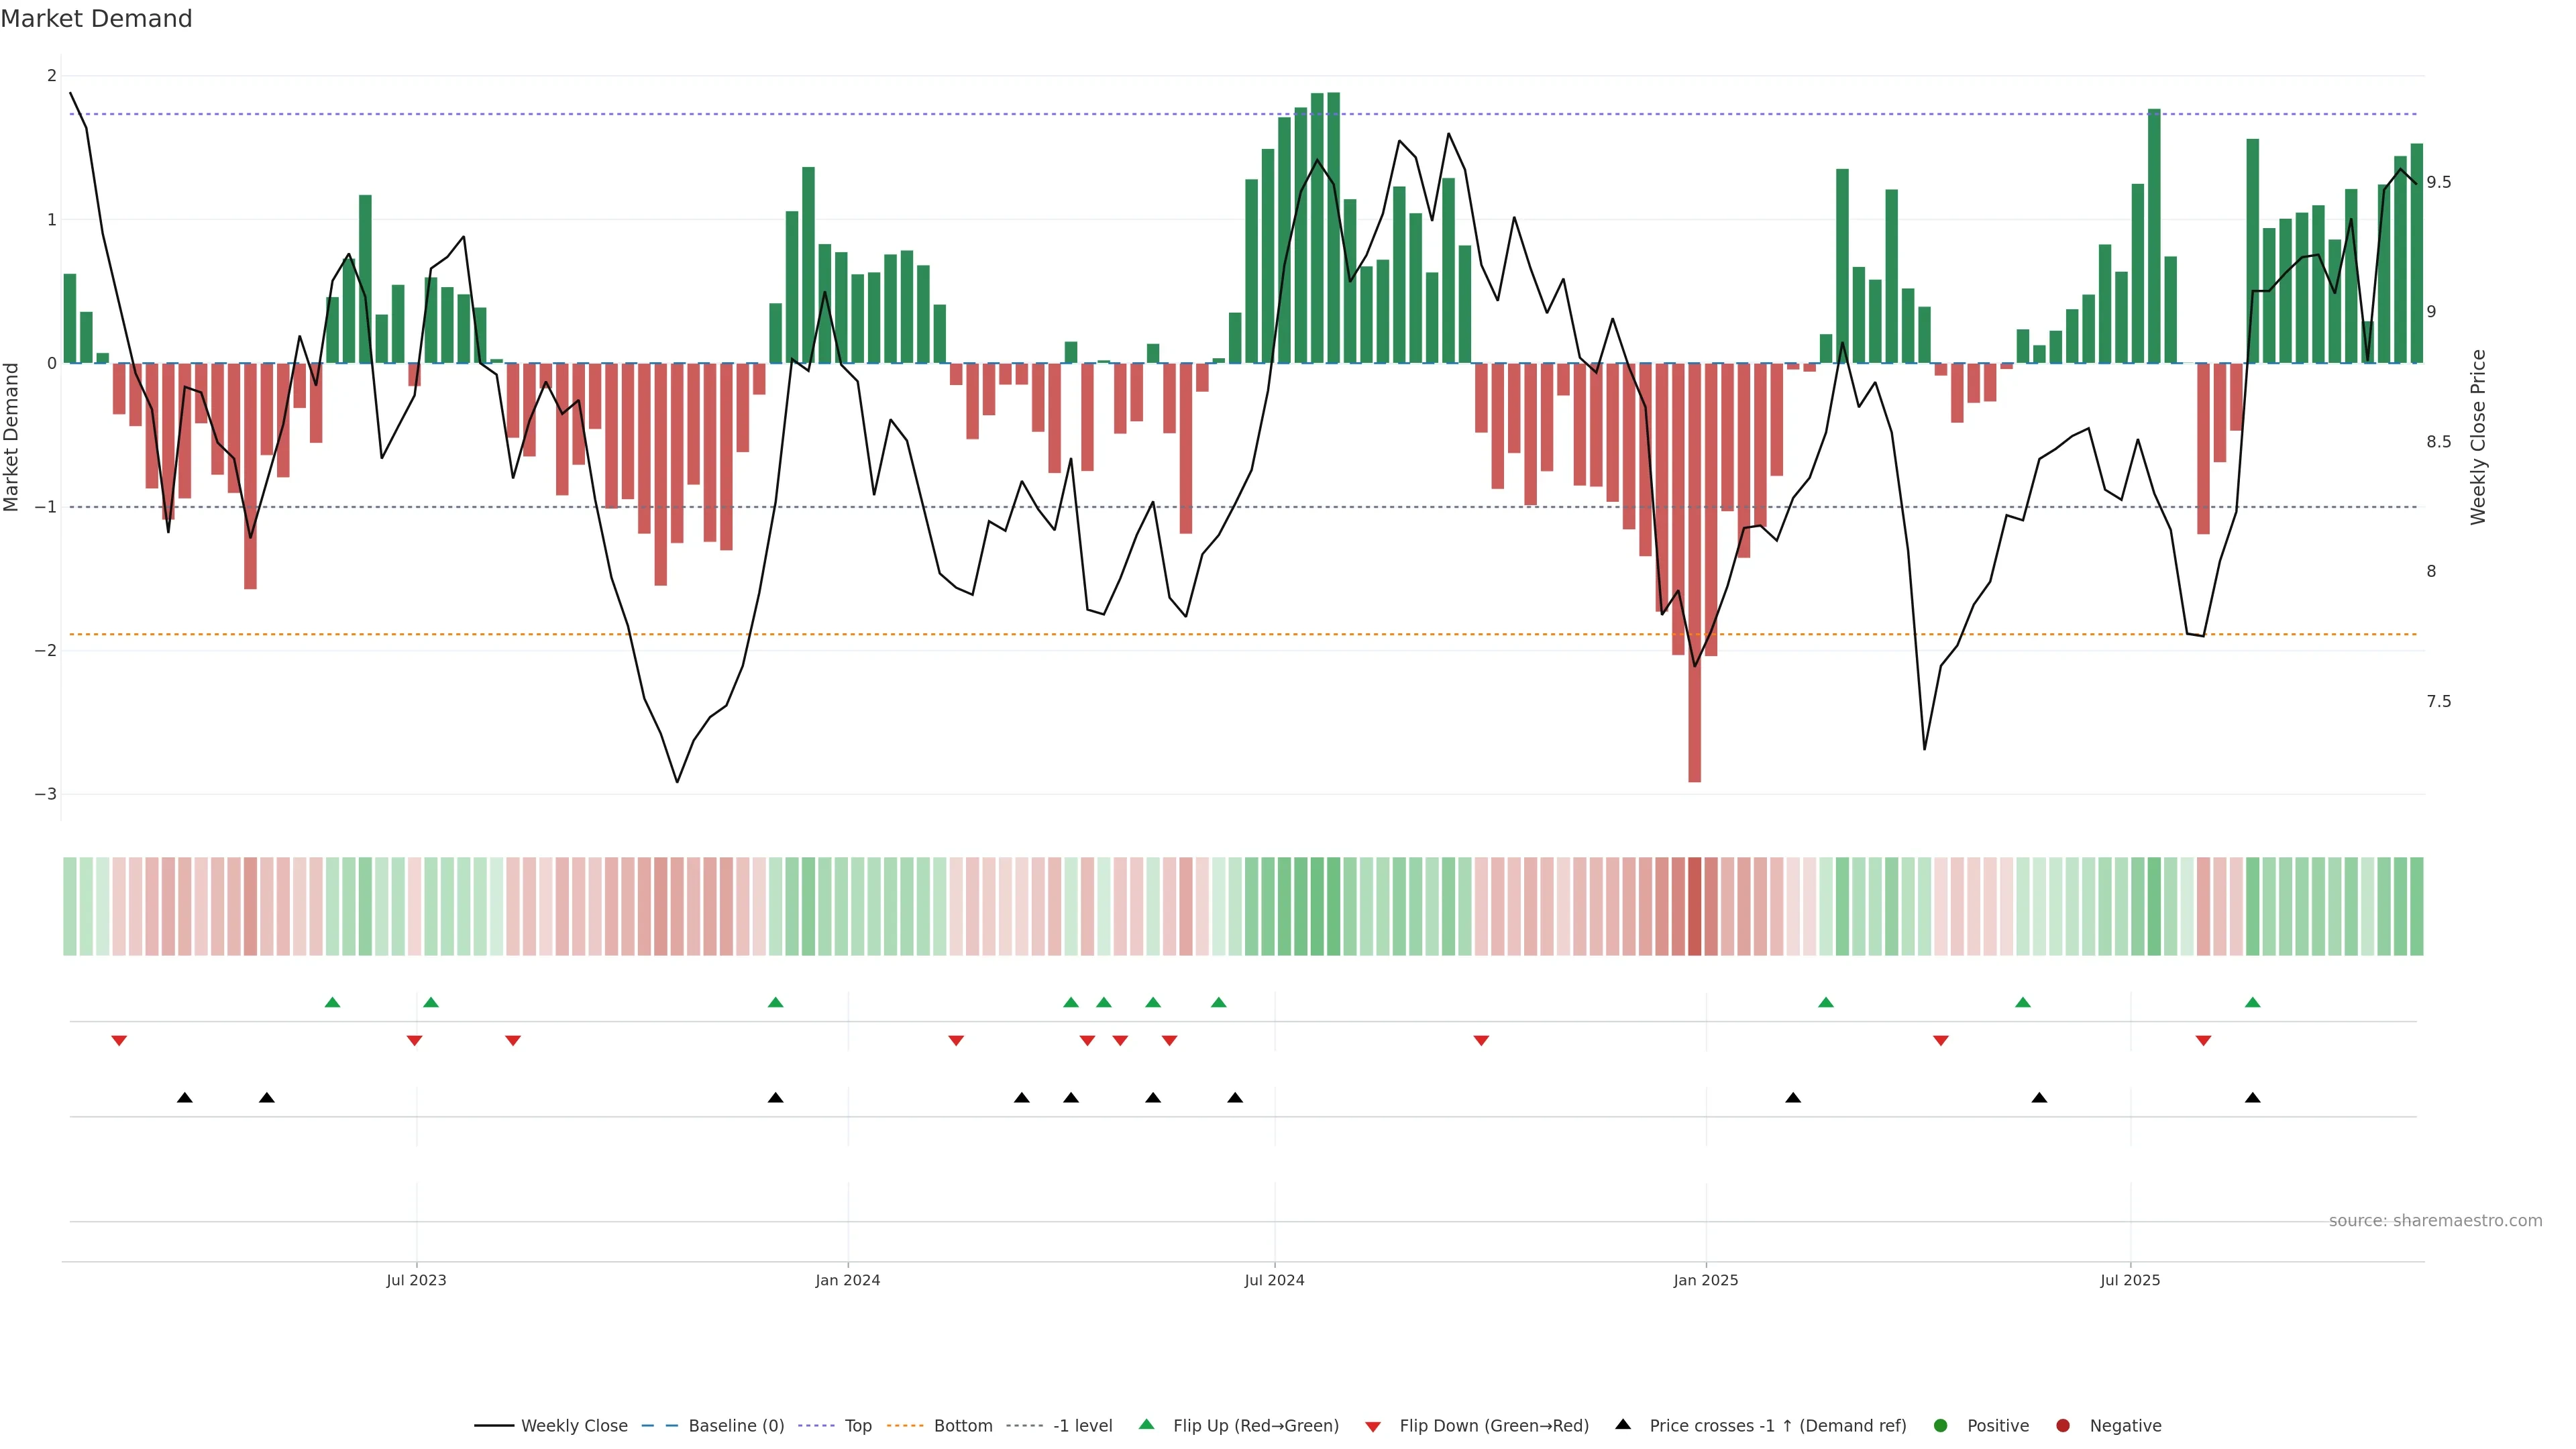The image size is (2576, 1449).
Task: Click darkest red heatmap cell
Action: point(1694,906)
